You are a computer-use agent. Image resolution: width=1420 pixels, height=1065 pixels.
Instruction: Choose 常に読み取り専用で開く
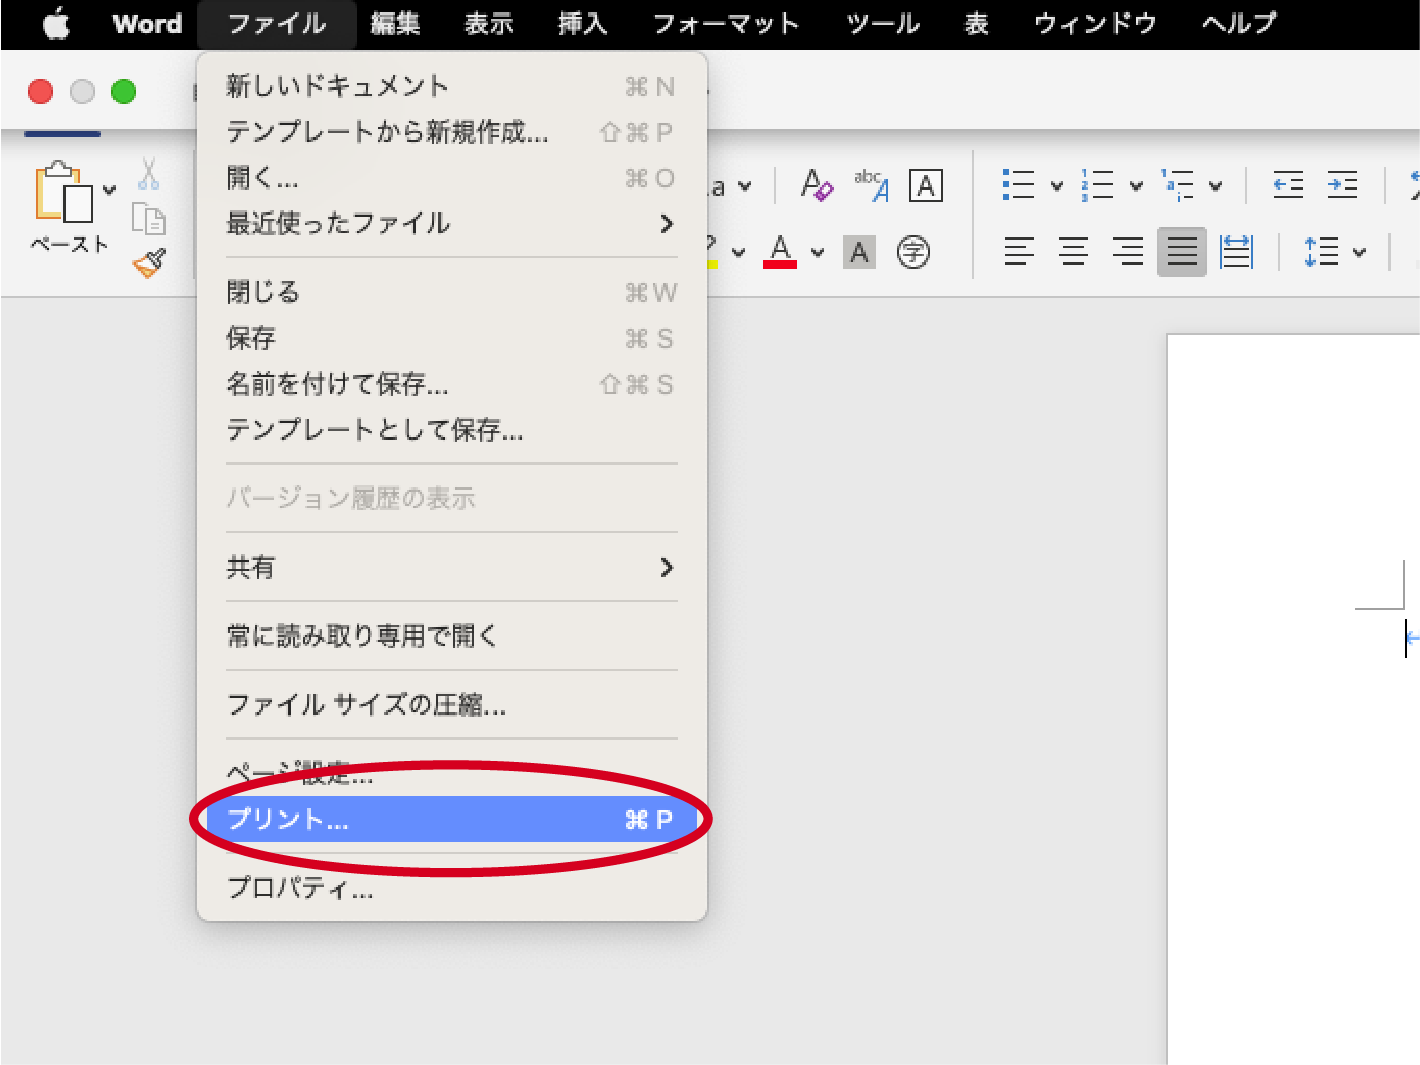click(451, 636)
